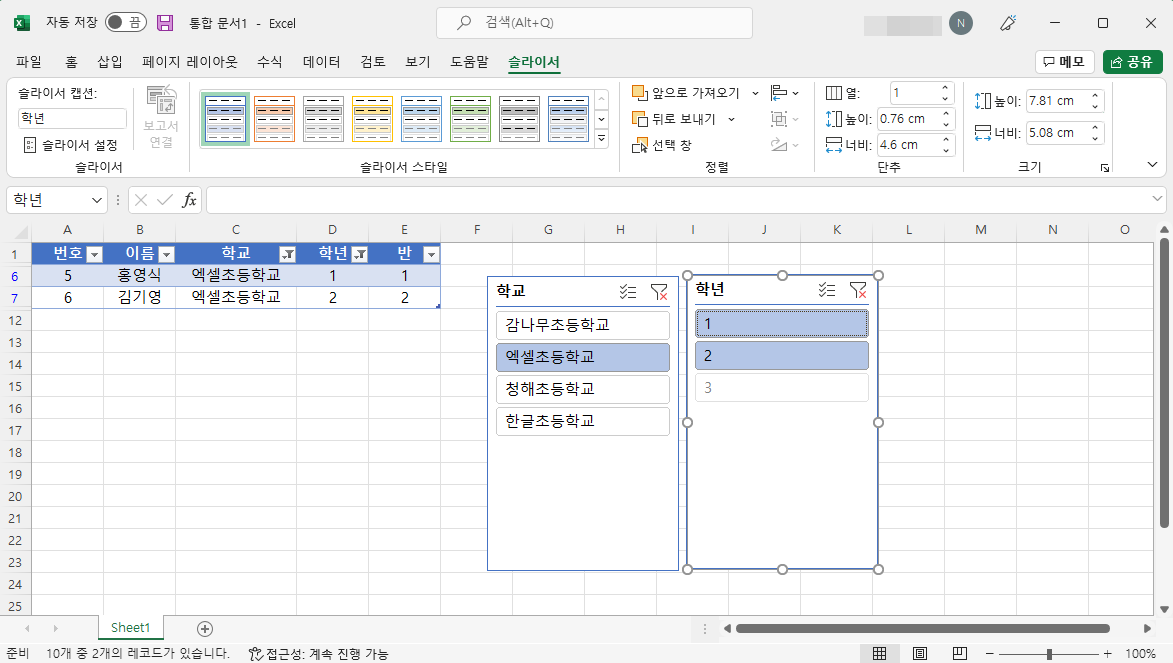Click the 앞으로 가져오기 bring forward icon

pyautogui.click(x=639, y=90)
